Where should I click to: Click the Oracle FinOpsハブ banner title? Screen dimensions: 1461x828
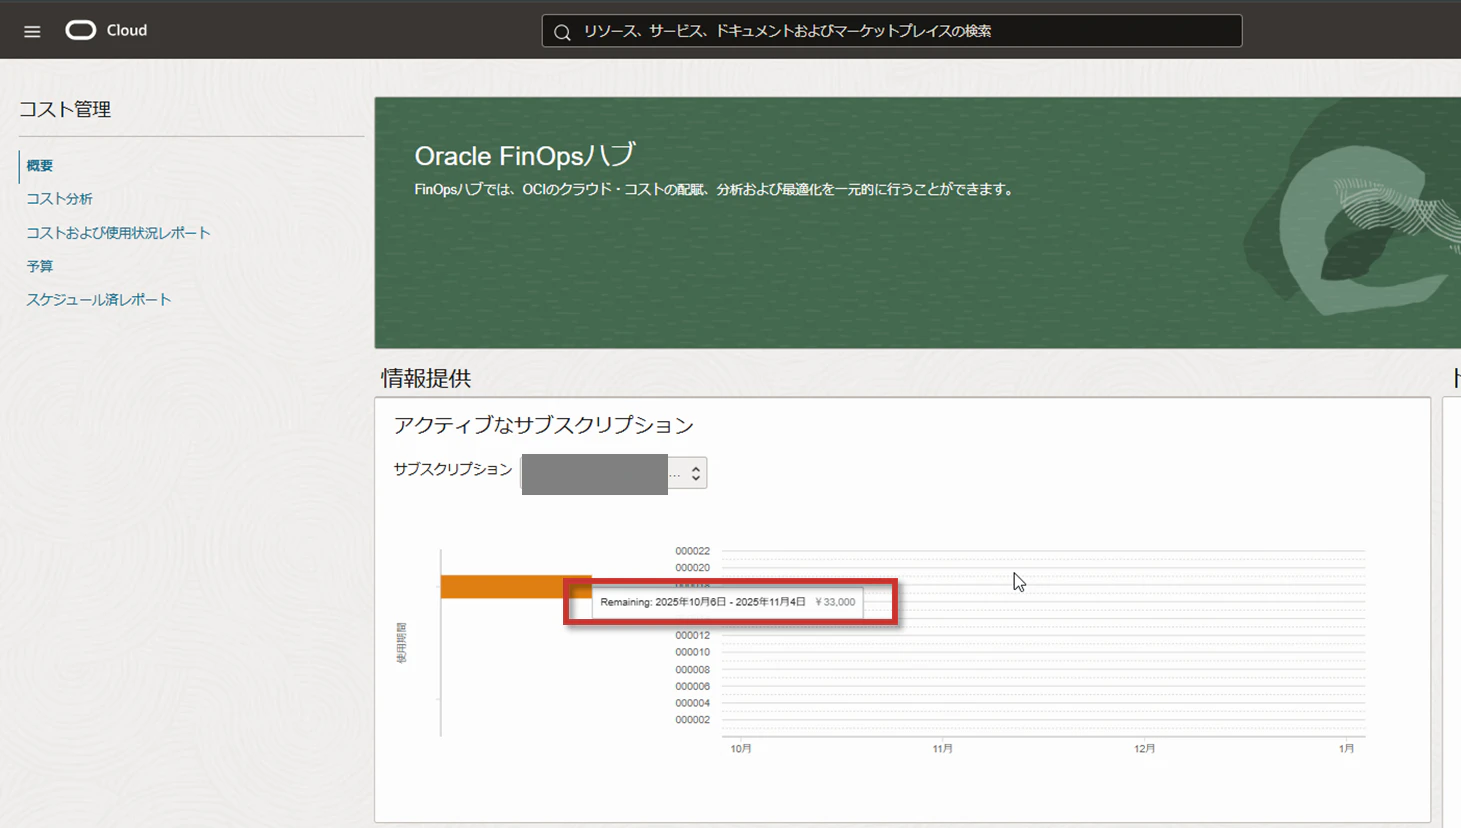525,155
